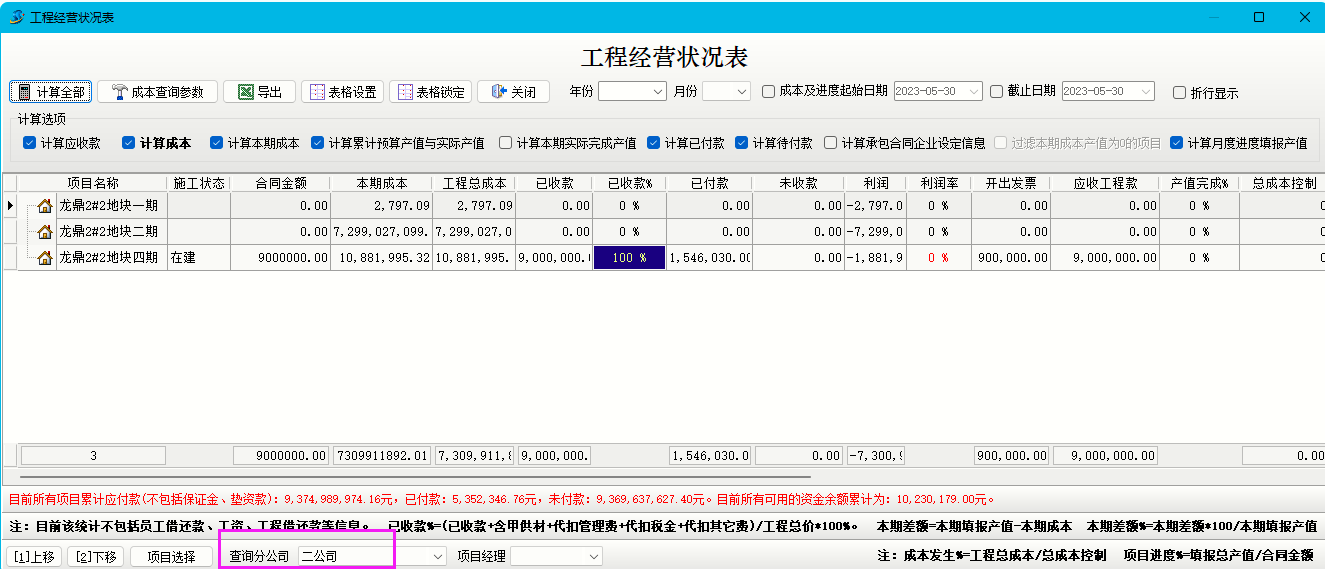The width and height of the screenshot is (1325, 569).
Task: Click the calculator icon on 计算全部
Action: 23,92
